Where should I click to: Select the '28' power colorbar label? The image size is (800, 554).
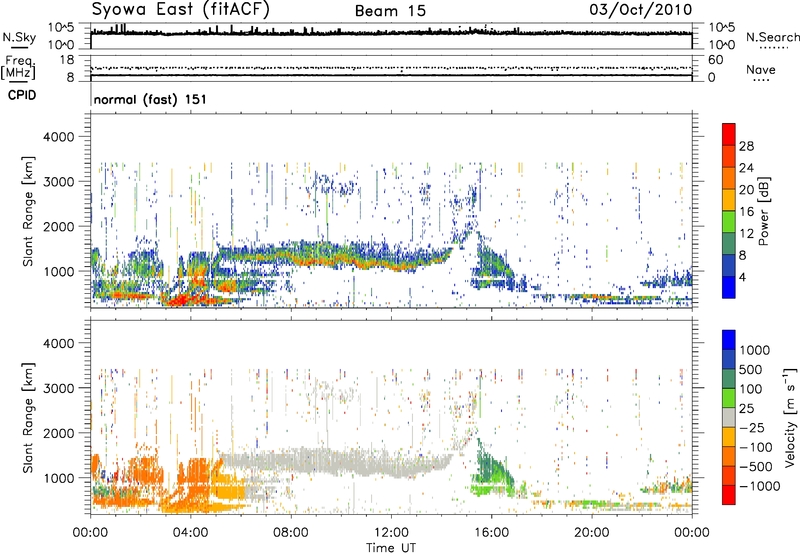[x=746, y=146]
